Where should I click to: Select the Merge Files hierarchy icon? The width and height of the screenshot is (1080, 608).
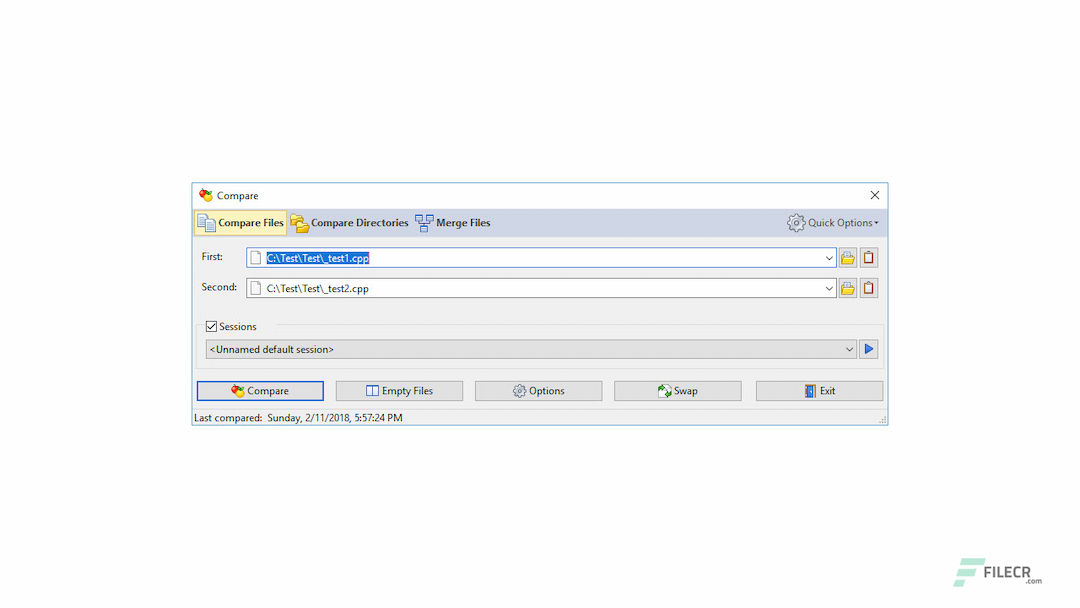tap(424, 222)
